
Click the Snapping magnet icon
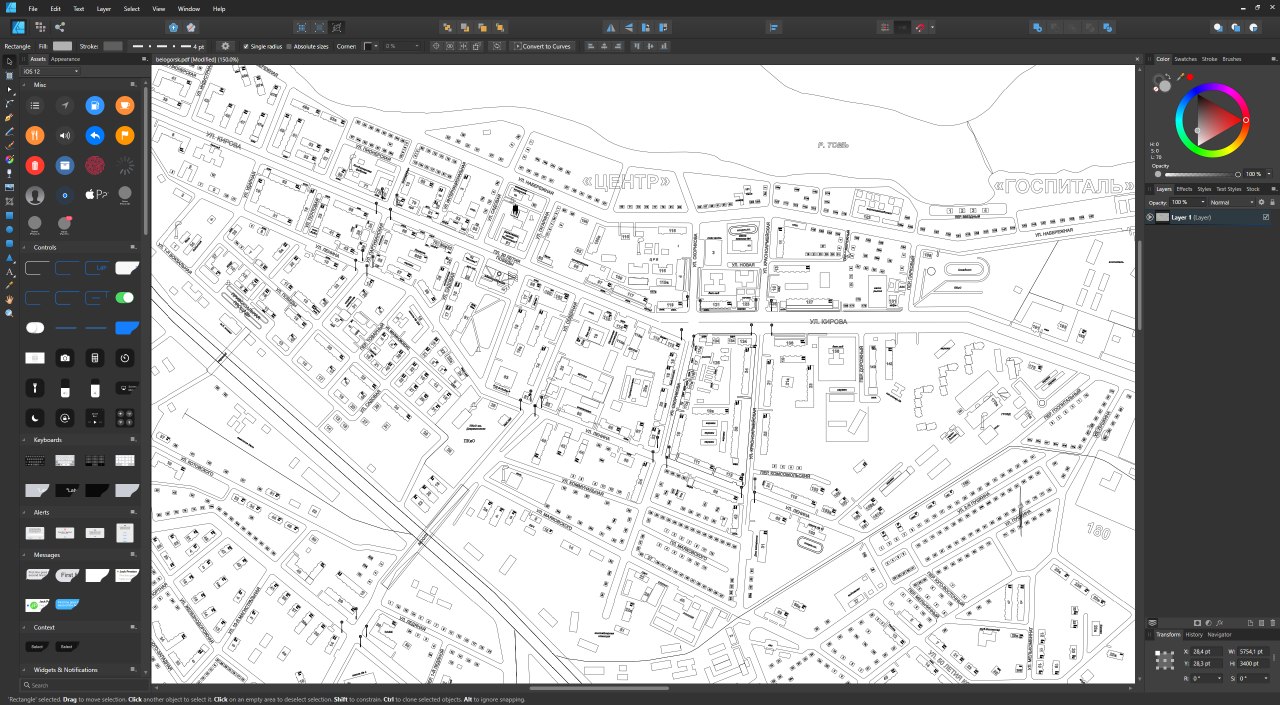click(x=921, y=27)
